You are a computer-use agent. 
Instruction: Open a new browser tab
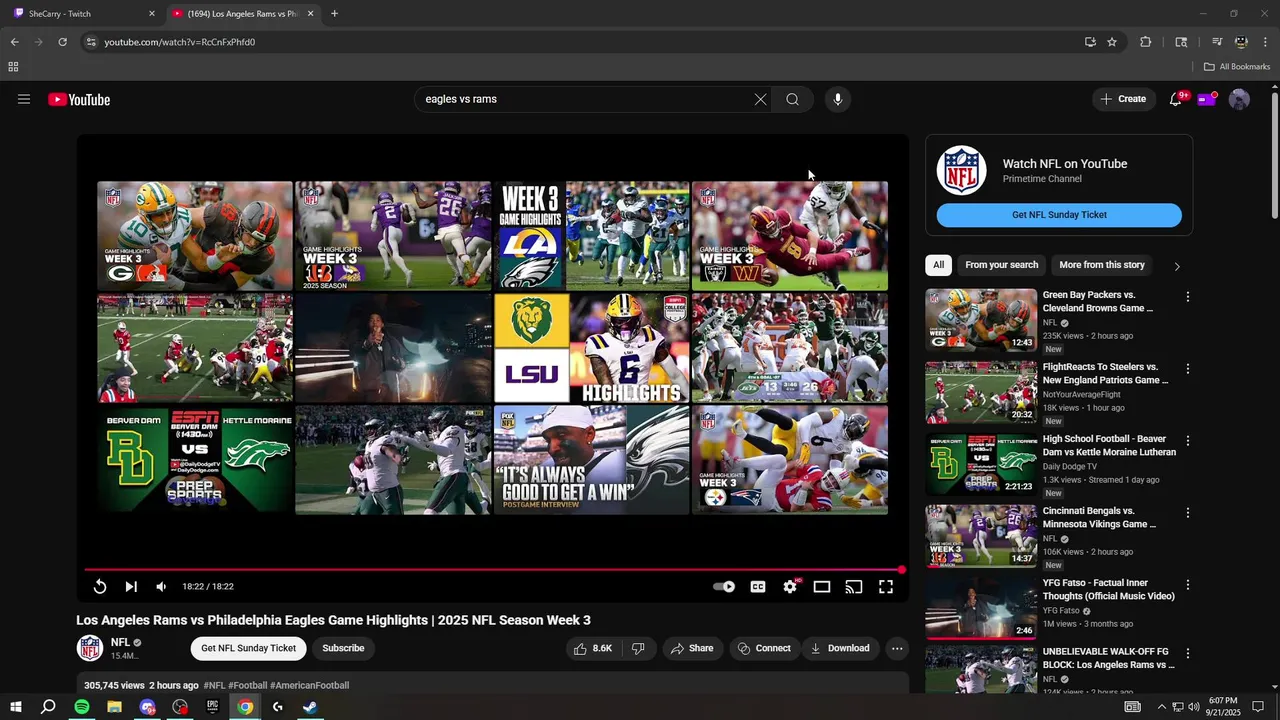pos(334,14)
